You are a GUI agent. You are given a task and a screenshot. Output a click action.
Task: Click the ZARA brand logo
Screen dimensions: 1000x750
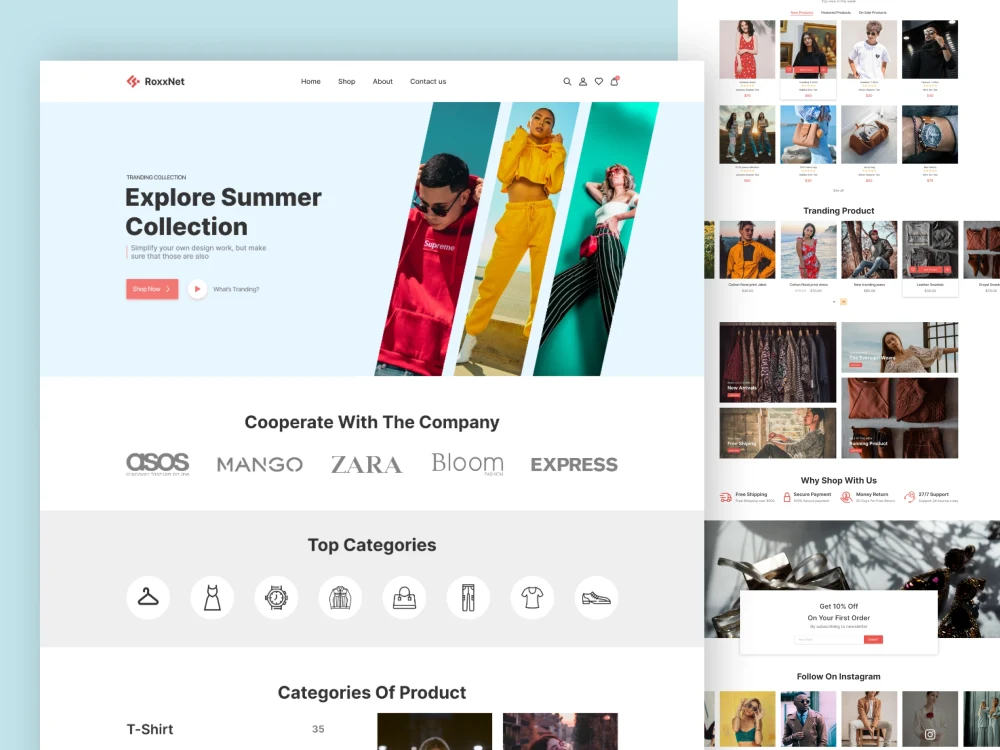pos(367,464)
